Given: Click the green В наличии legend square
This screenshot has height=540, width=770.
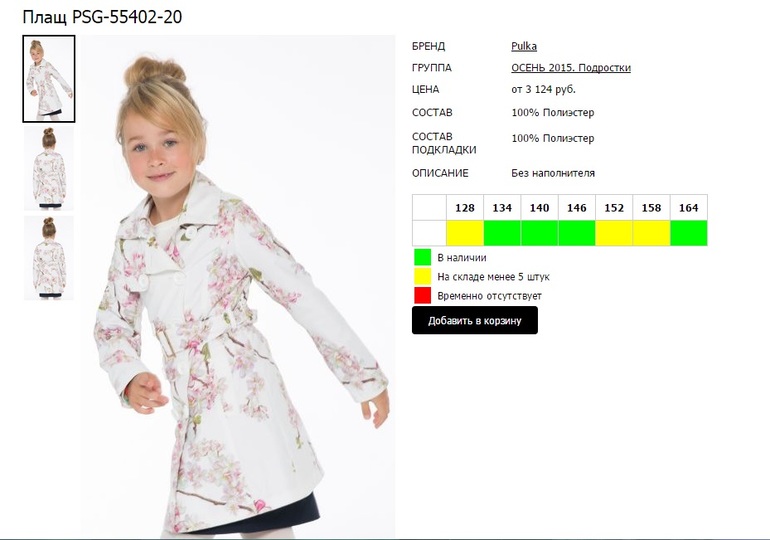Looking at the screenshot, I should [422, 257].
